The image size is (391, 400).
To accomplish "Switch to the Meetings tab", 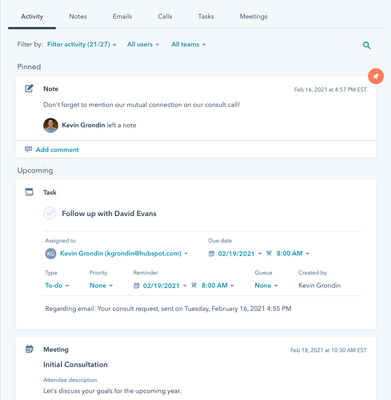I will pyautogui.click(x=253, y=17).
